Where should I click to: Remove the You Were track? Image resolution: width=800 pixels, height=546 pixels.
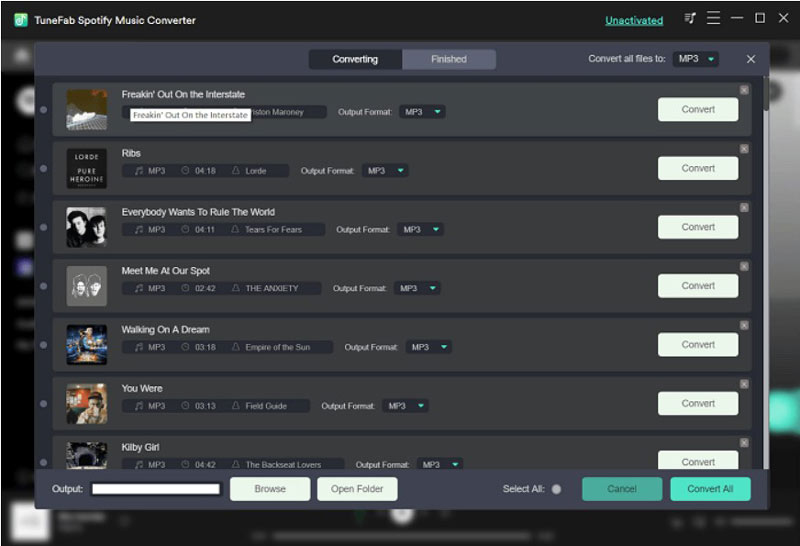pyautogui.click(x=744, y=384)
